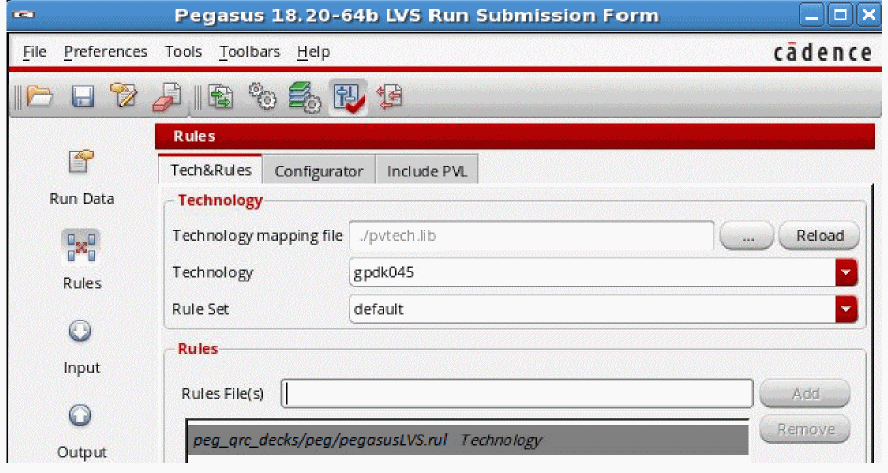Click the Reload button
This screenshot has width=888, height=473.
[x=819, y=236]
